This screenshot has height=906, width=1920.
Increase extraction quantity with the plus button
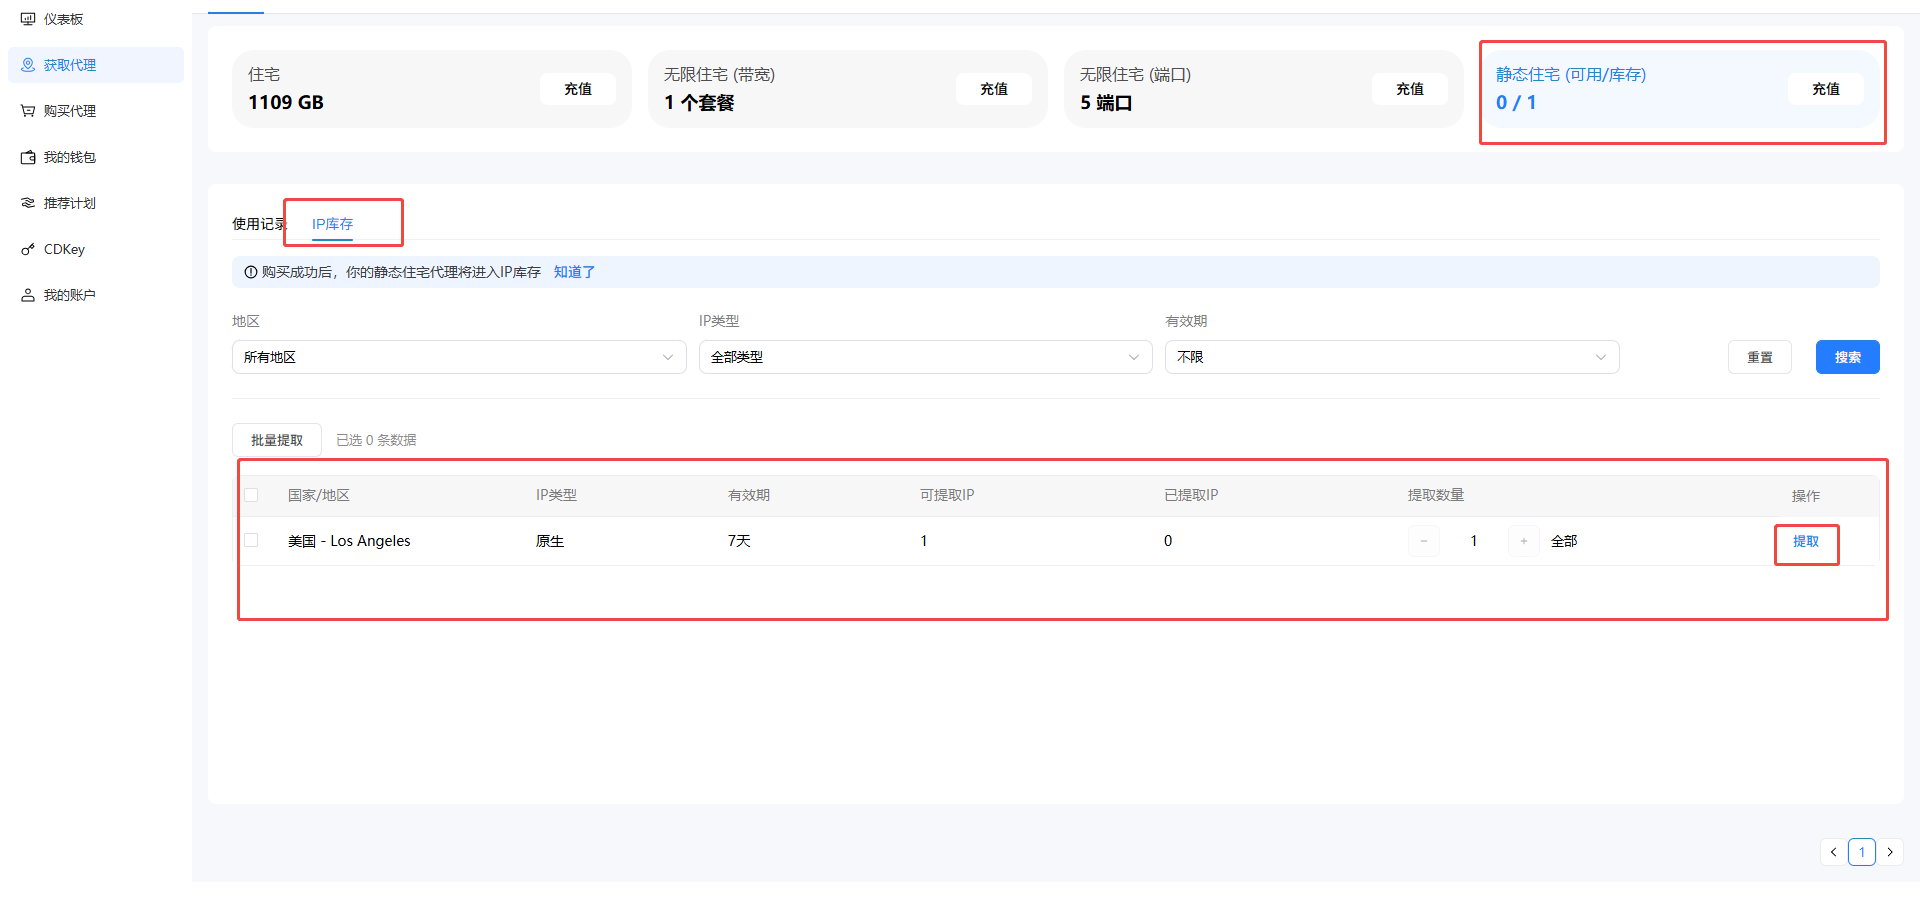pos(1524,541)
